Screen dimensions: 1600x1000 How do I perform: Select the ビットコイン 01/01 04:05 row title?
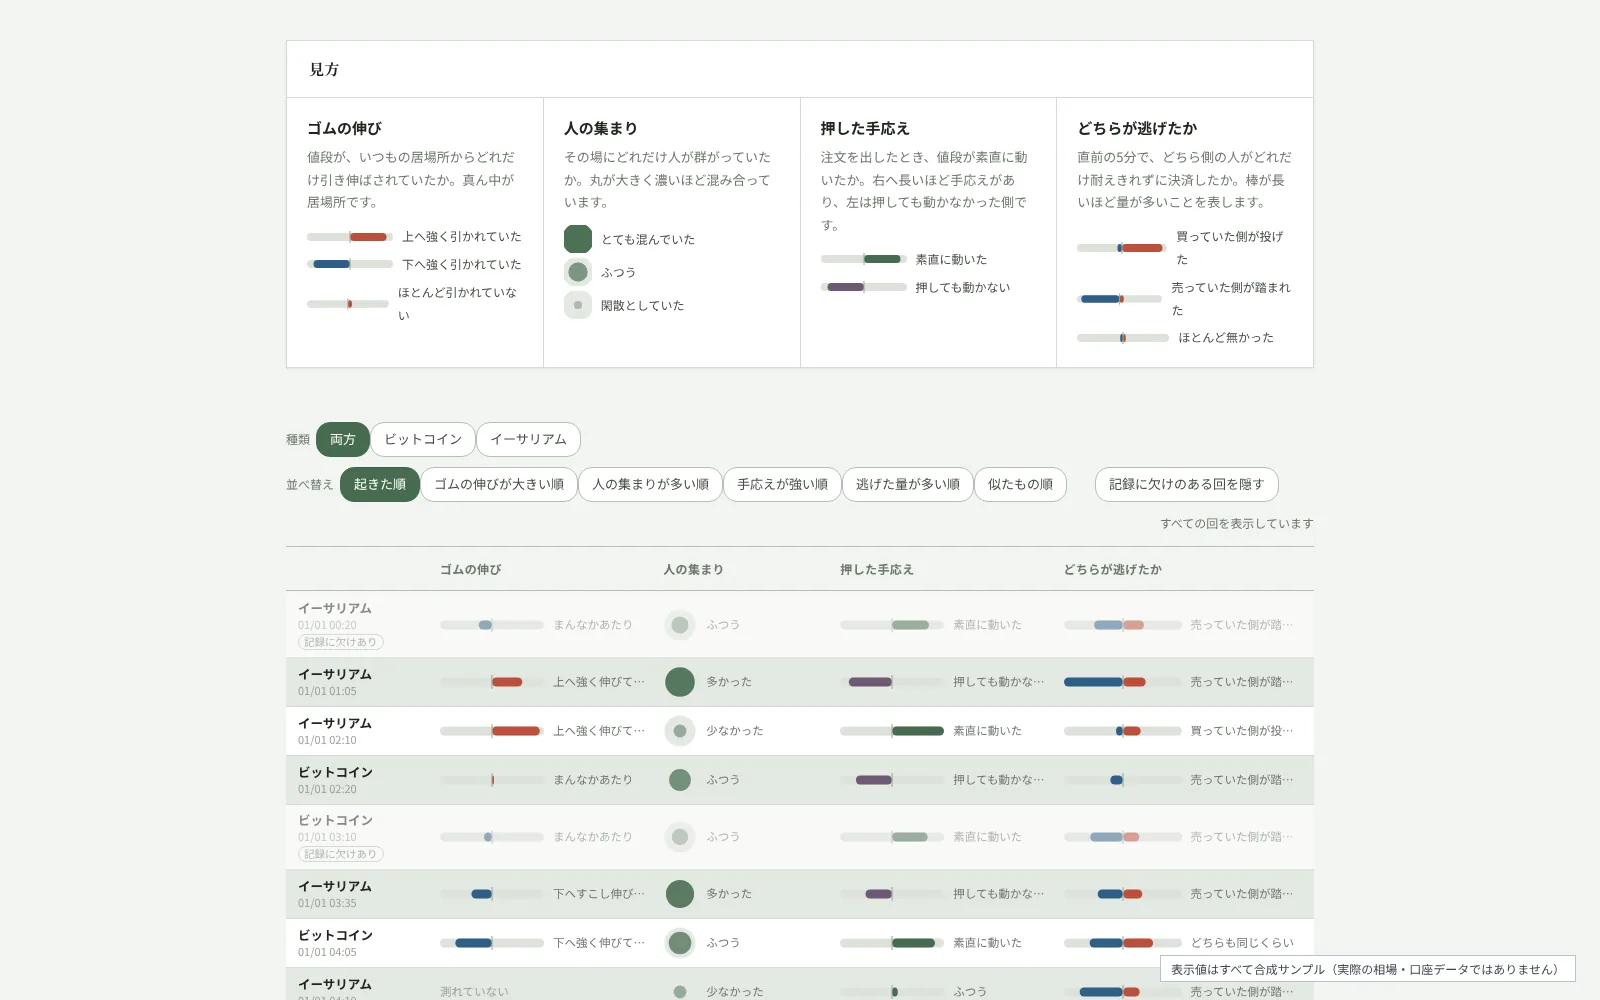coord(335,935)
